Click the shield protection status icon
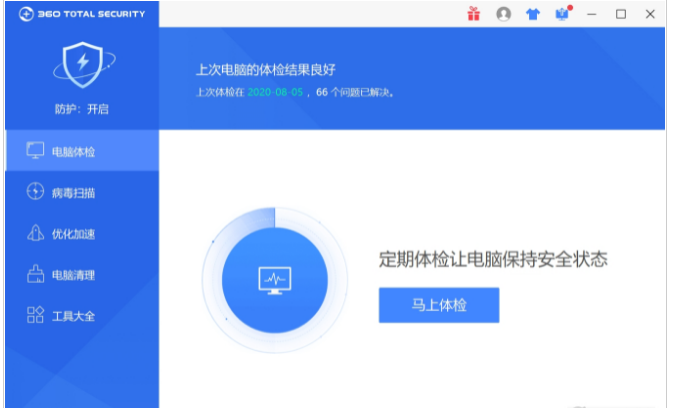The height and width of the screenshot is (408, 680). coord(83,65)
